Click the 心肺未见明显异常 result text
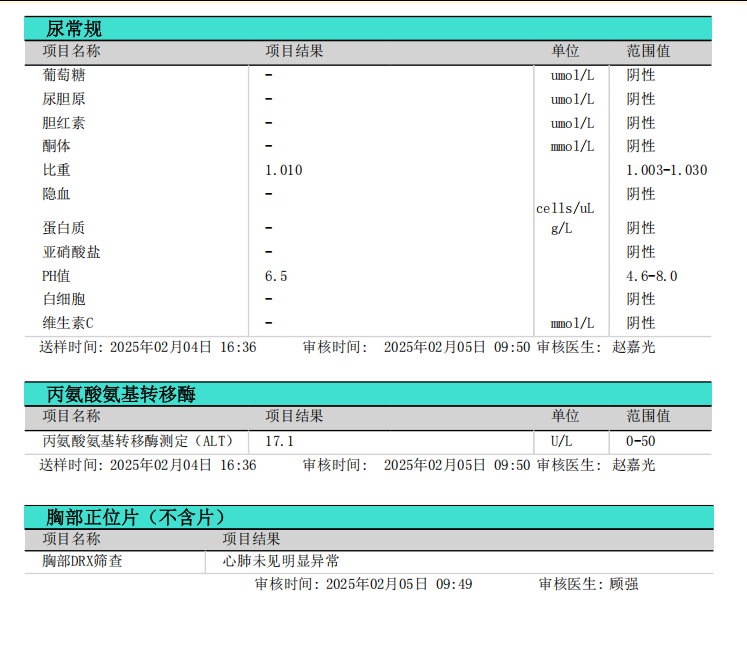This screenshot has height=645, width=747. [x=280, y=562]
